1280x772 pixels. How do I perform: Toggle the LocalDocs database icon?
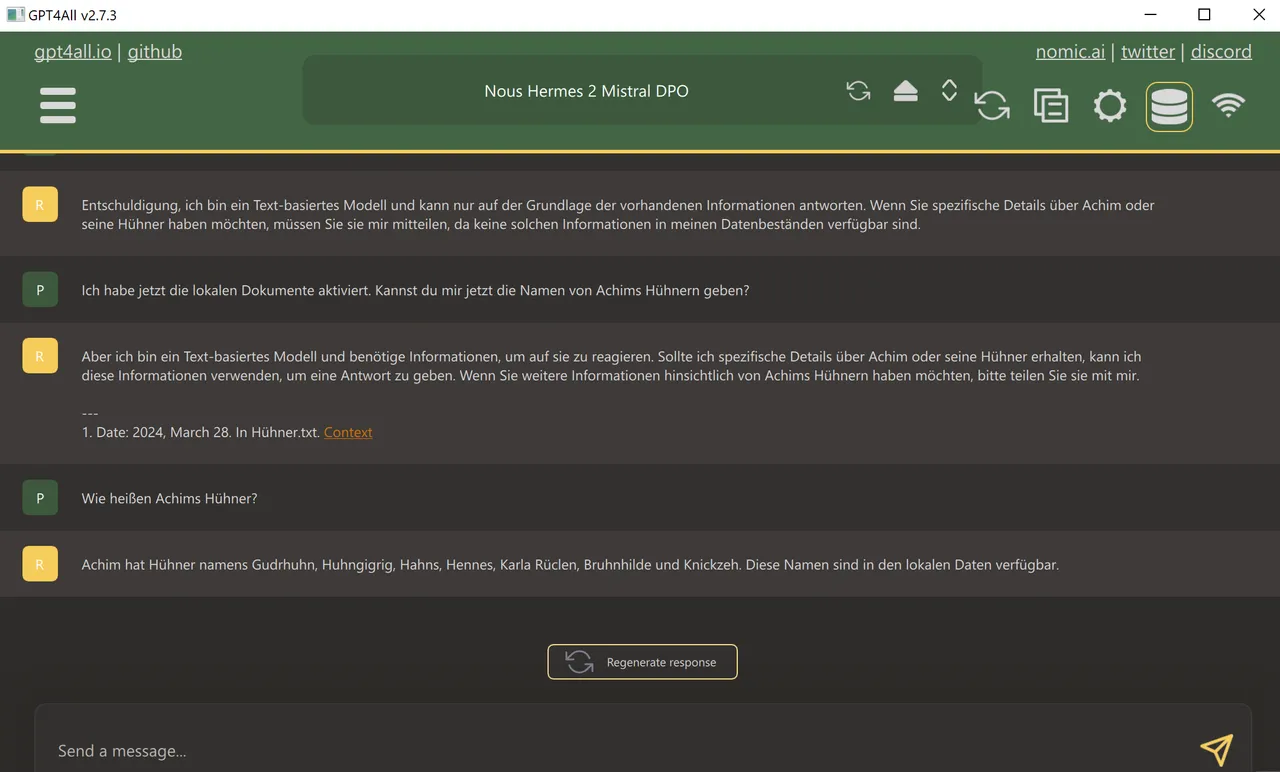1169,106
